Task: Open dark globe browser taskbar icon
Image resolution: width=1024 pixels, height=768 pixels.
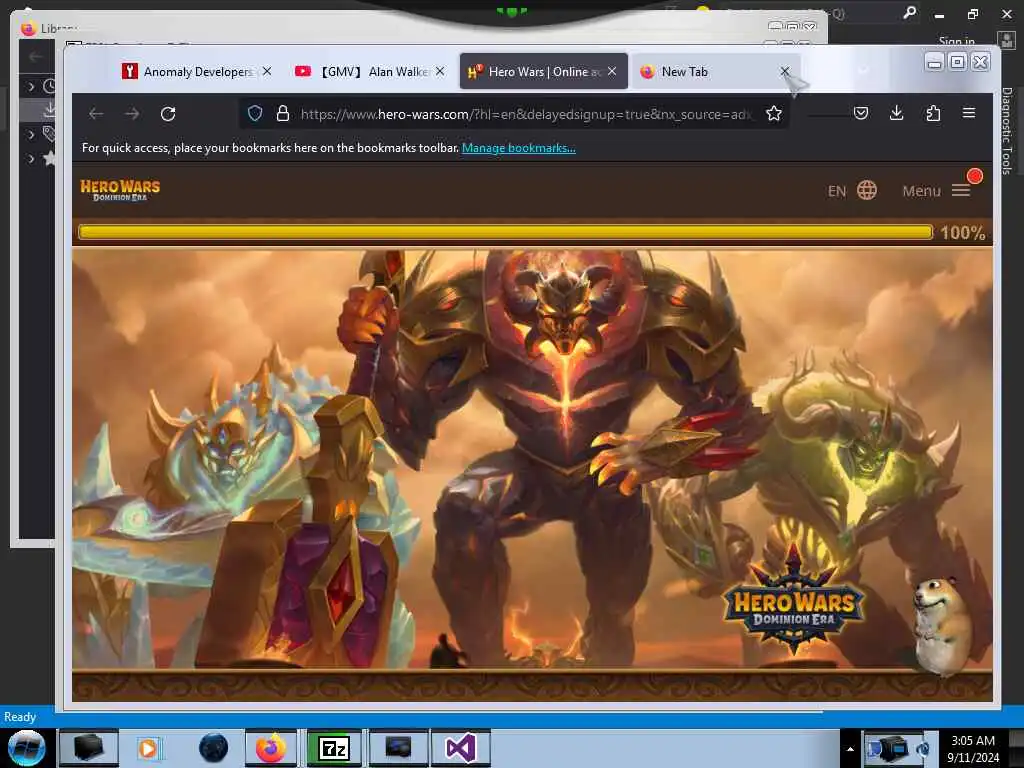Action: (213, 748)
